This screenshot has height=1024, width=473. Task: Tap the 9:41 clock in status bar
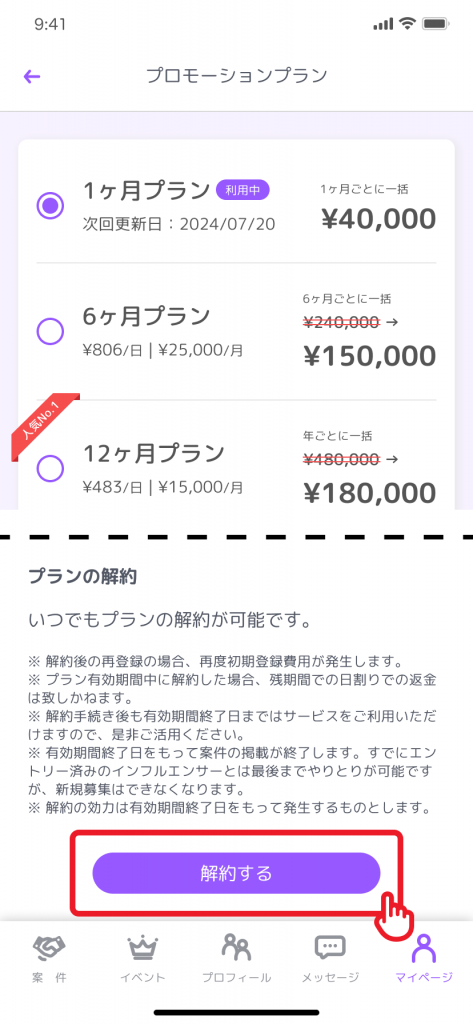(x=50, y=24)
